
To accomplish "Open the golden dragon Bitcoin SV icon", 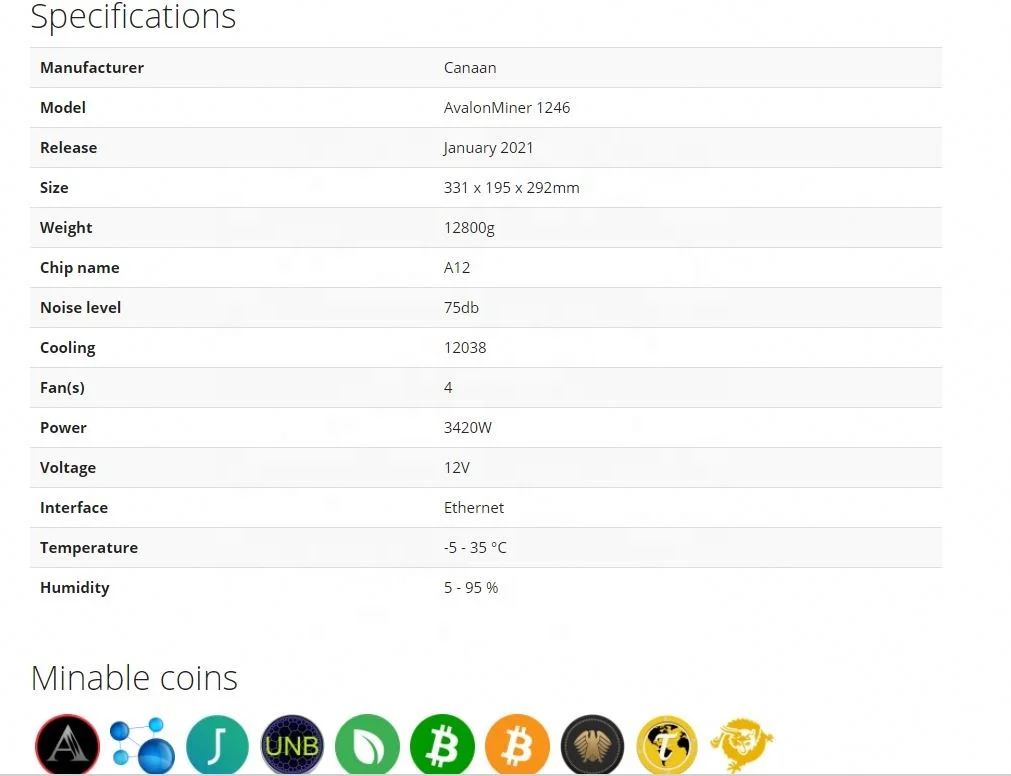I will pyautogui.click(x=741, y=745).
